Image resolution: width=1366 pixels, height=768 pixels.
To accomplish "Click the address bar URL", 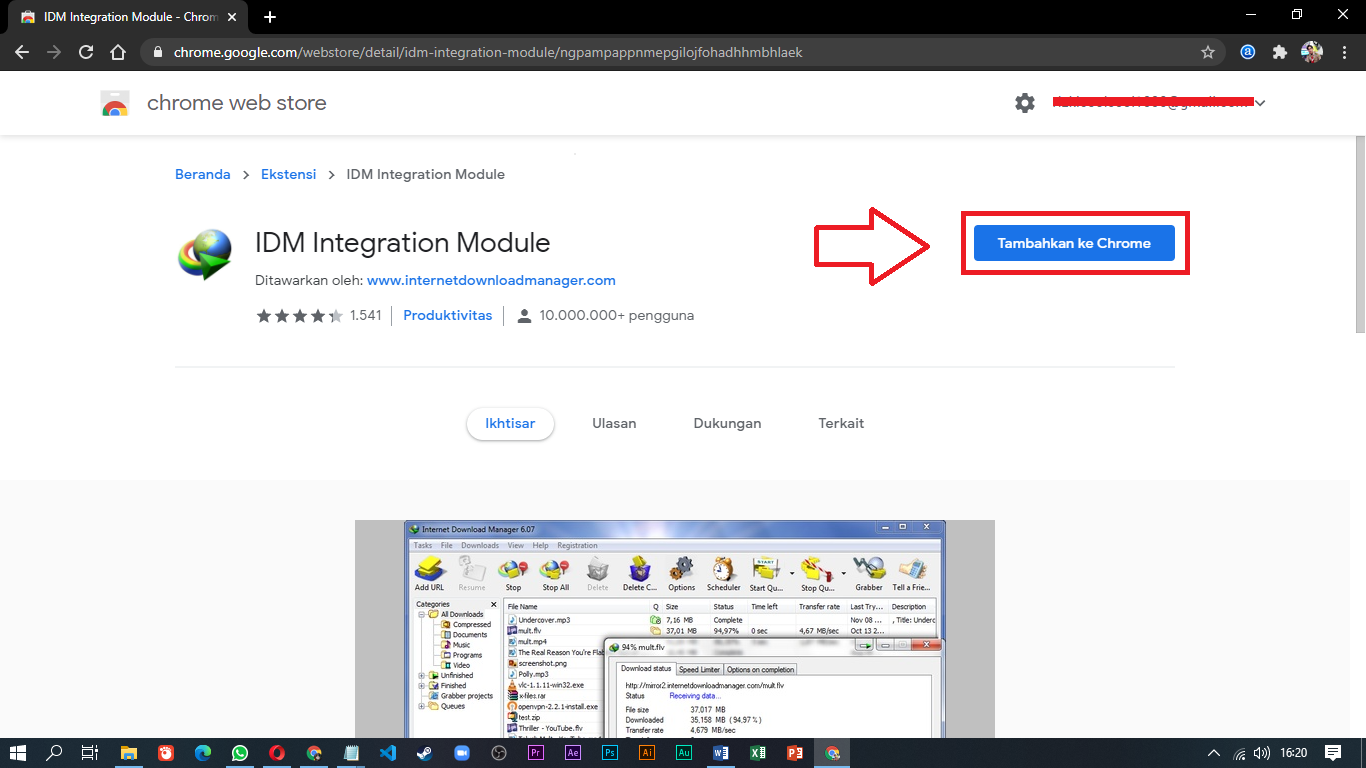I will pyautogui.click(x=488, y=52).
